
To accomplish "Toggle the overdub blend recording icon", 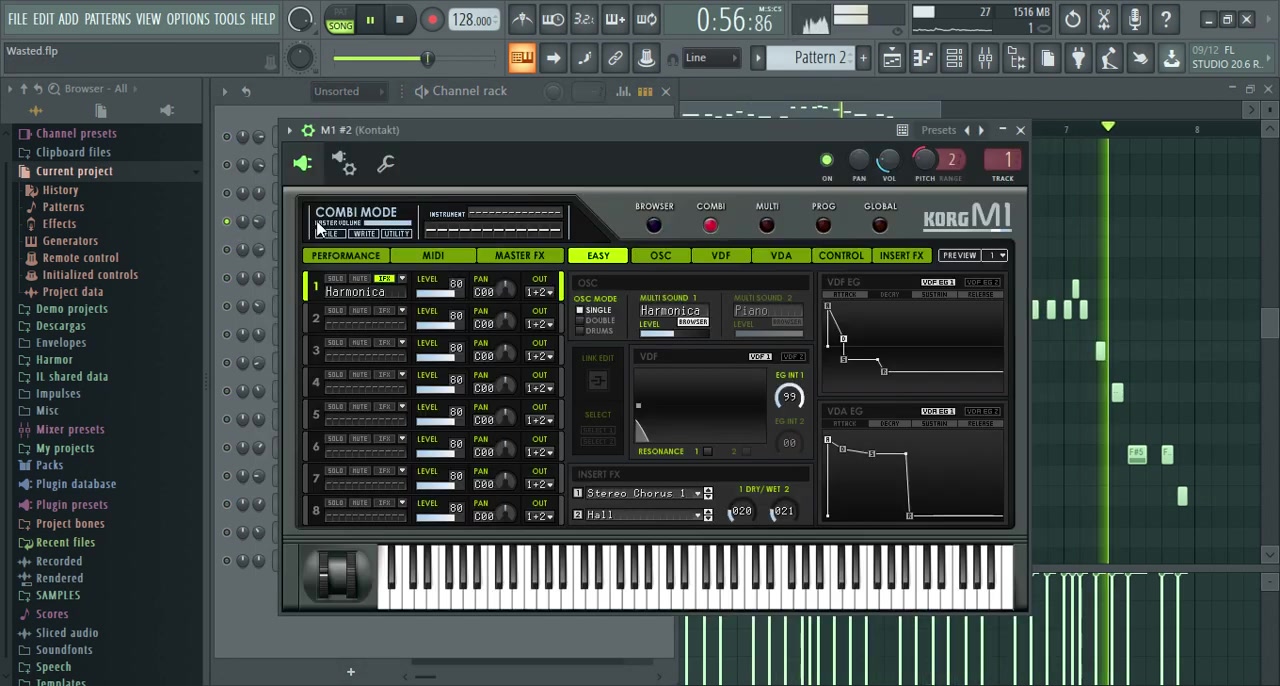I will [x=615, y=19].
